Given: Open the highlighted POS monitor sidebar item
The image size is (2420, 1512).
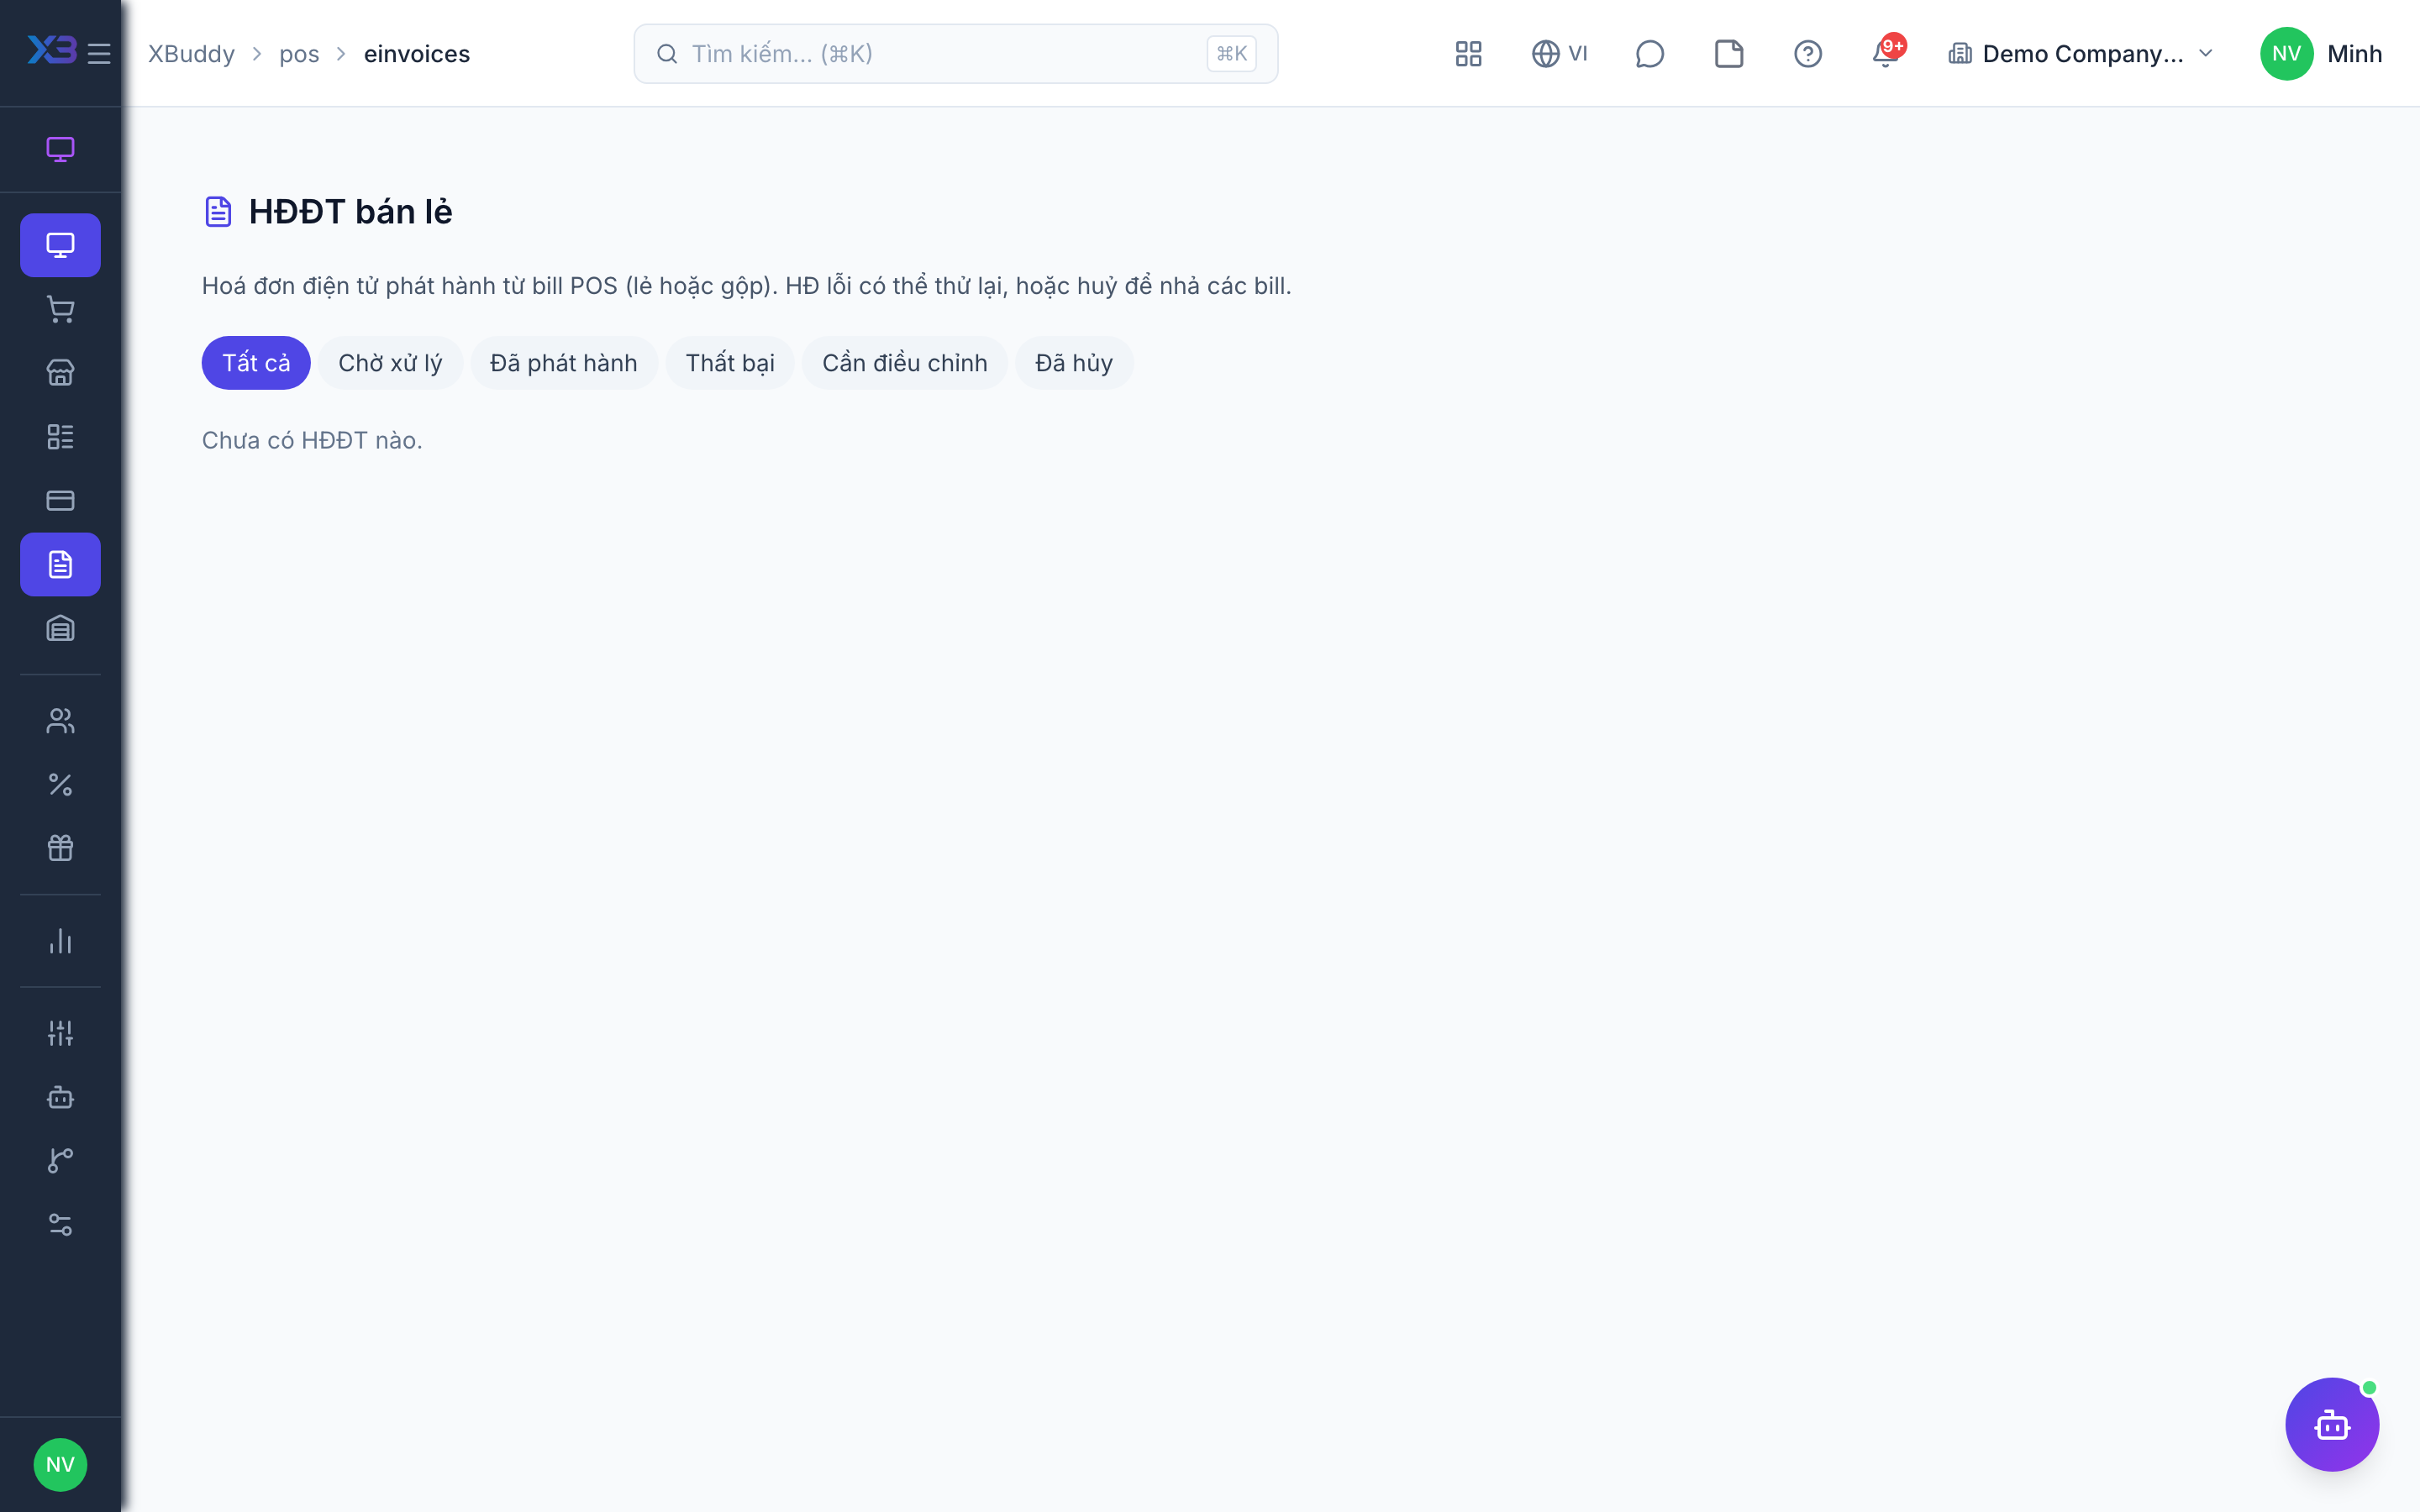Looking at the screenshot, I should click(60, 245).
